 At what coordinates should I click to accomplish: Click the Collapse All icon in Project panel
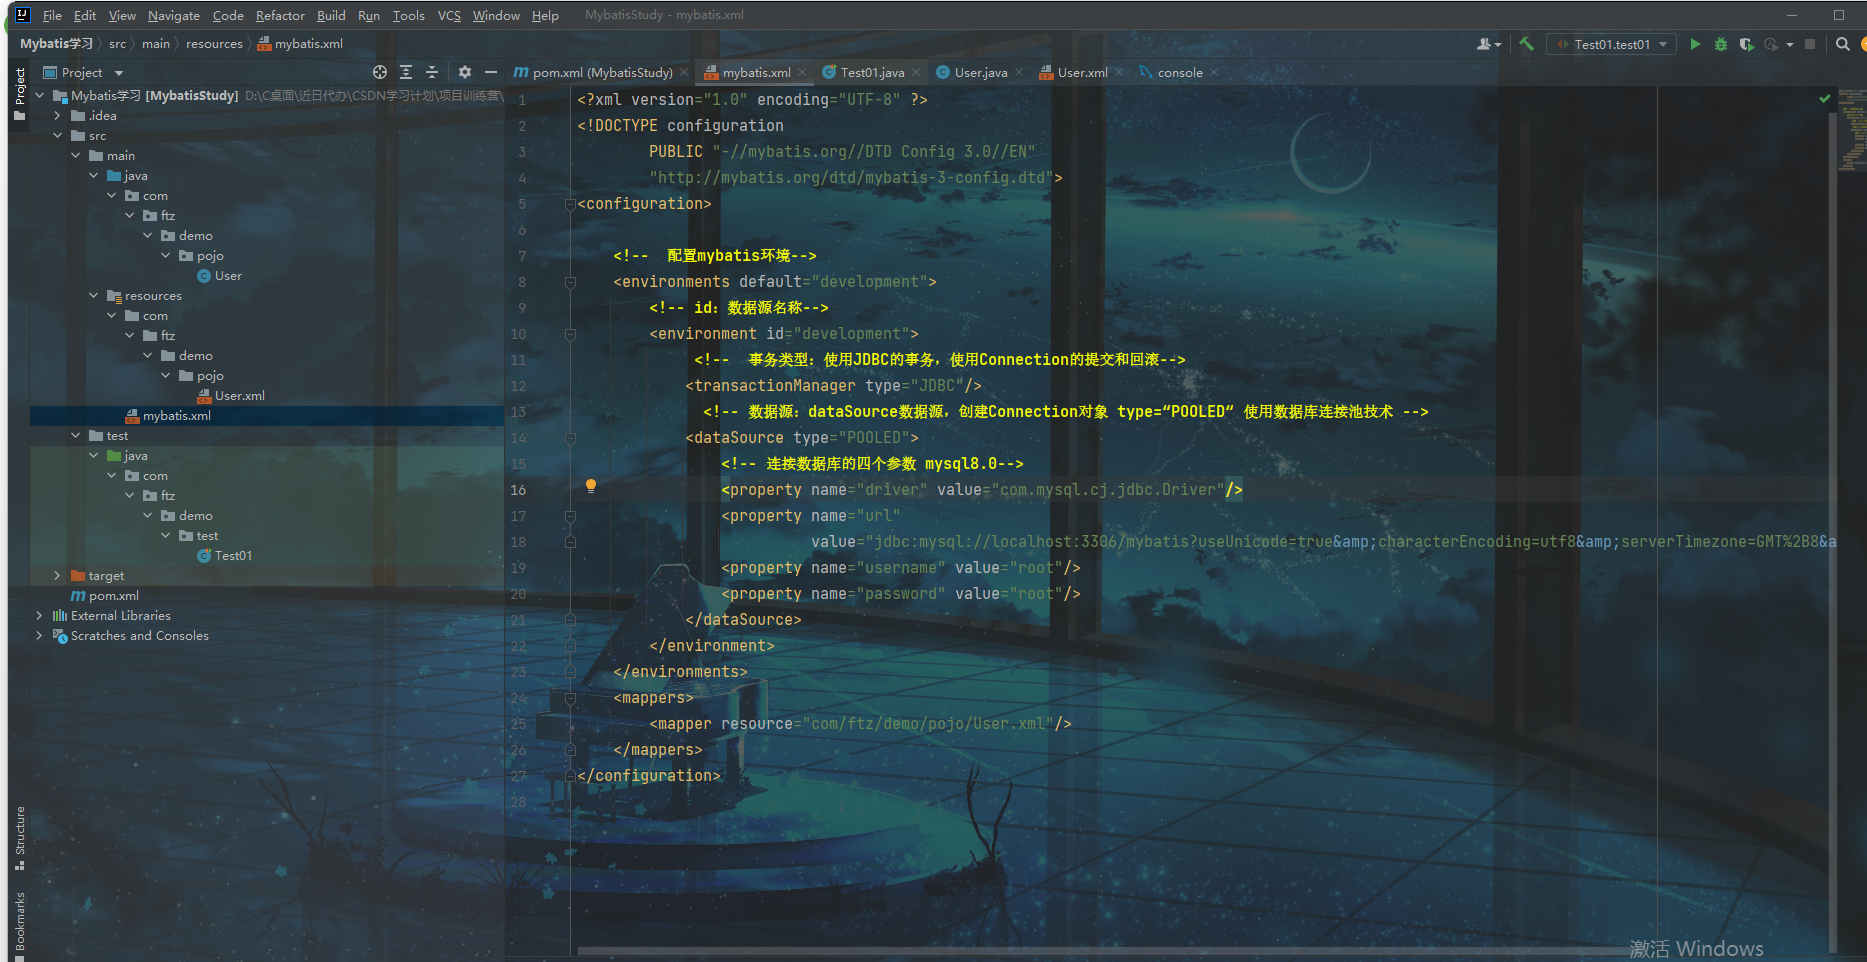pos(432,72)
